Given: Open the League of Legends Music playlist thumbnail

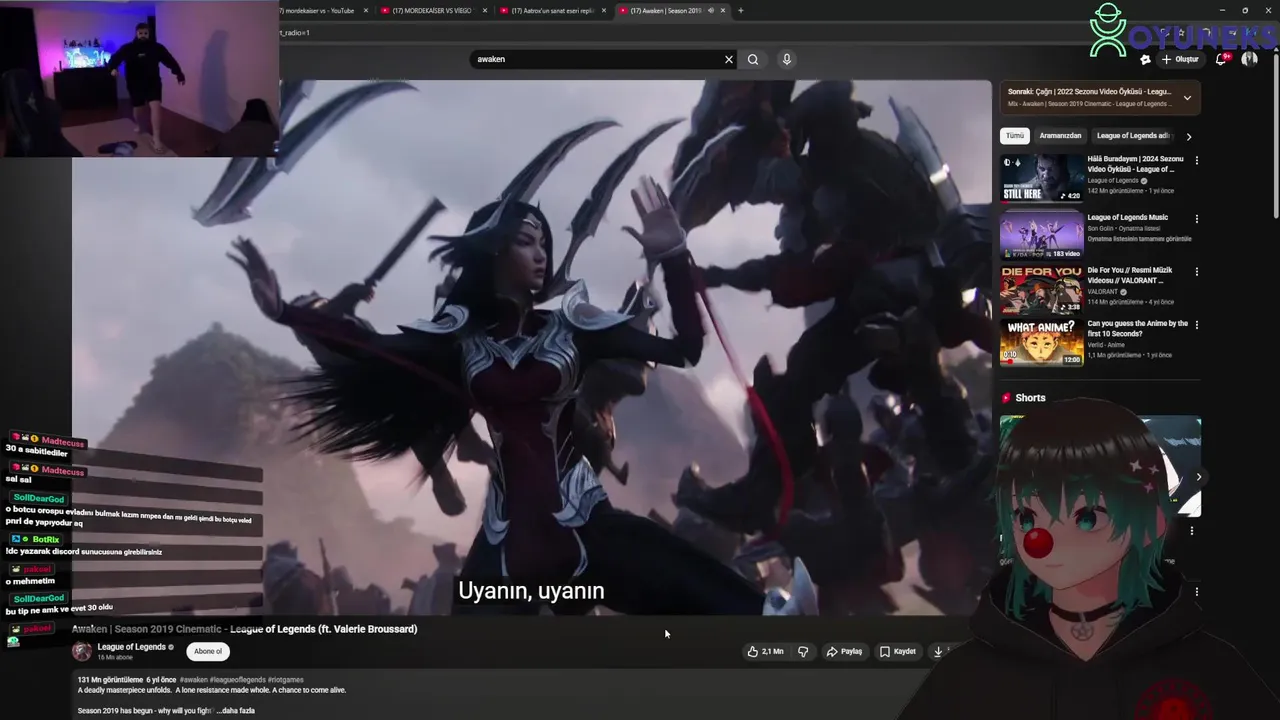Looking at the screenshot, I should 1042,235.
